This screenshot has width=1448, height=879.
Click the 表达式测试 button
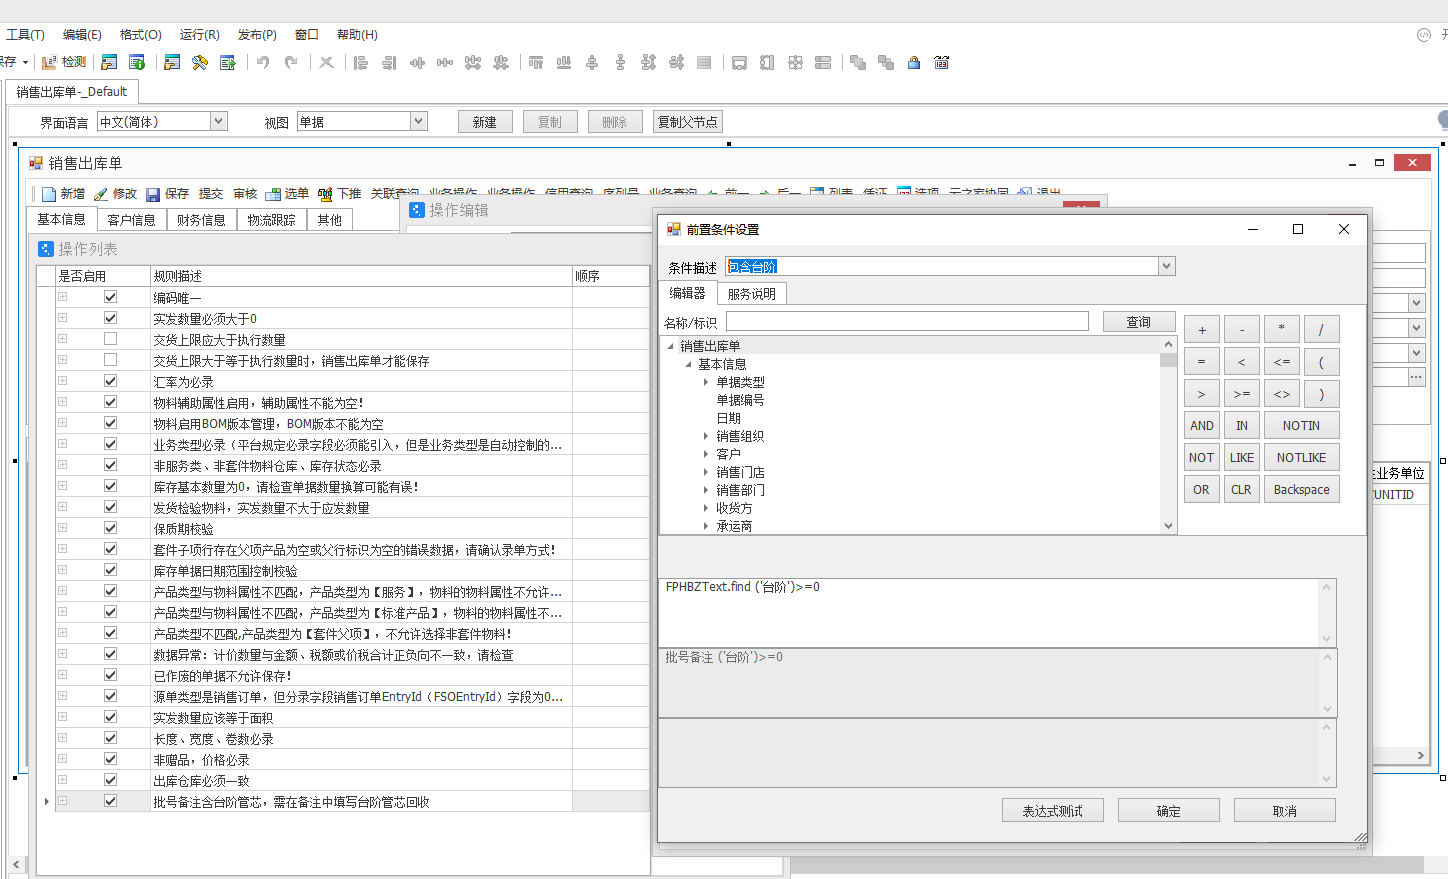tap(1052, 810)
